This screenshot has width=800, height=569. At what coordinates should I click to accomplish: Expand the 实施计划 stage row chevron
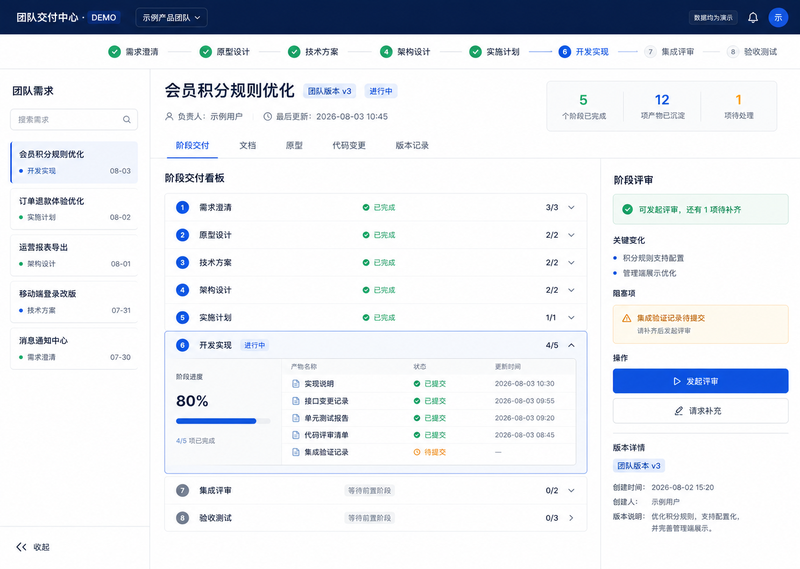(571, 317)
